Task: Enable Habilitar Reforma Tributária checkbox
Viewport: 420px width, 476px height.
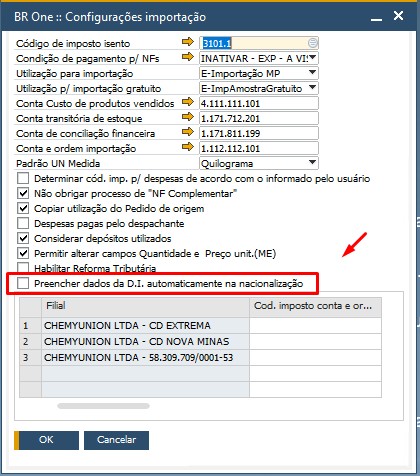Action: coord(23,268)
